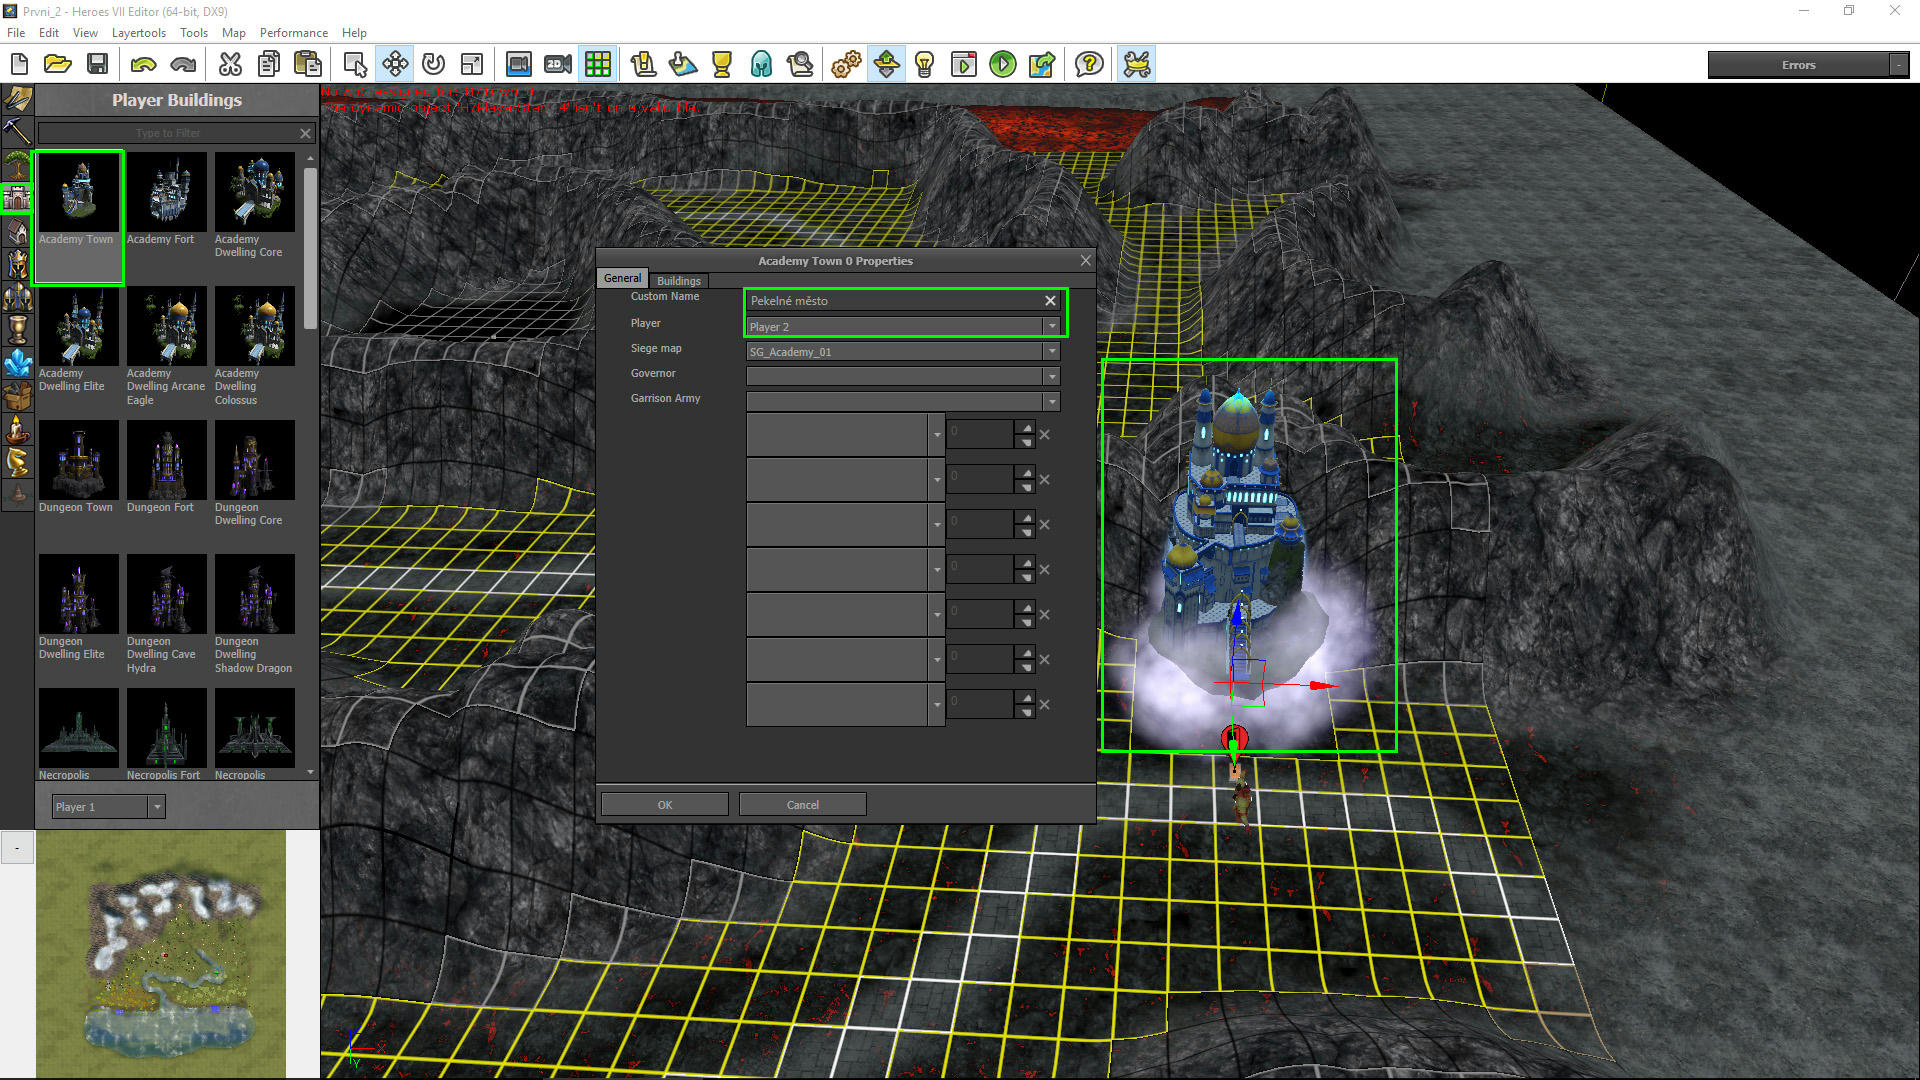1920x1080 pixels.
Task: Open the chess knight category in sidebar
Action: [x=17, y=462]
